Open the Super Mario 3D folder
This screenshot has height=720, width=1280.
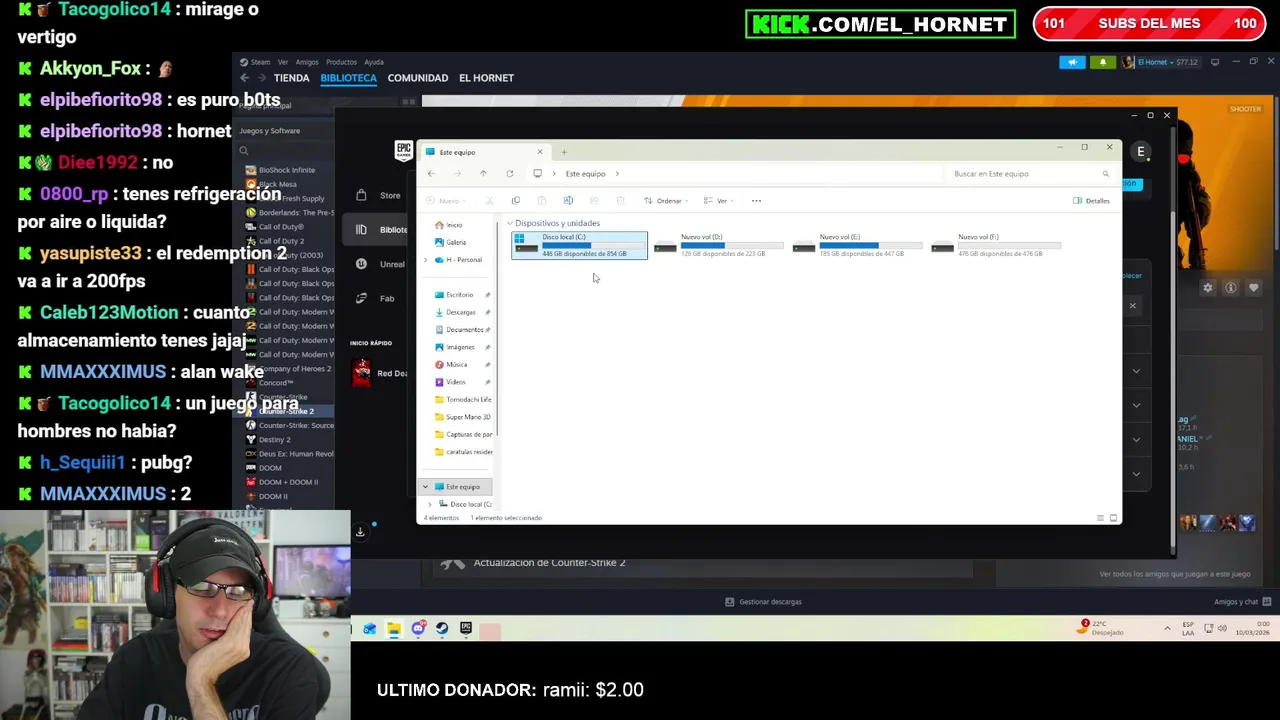463,417
